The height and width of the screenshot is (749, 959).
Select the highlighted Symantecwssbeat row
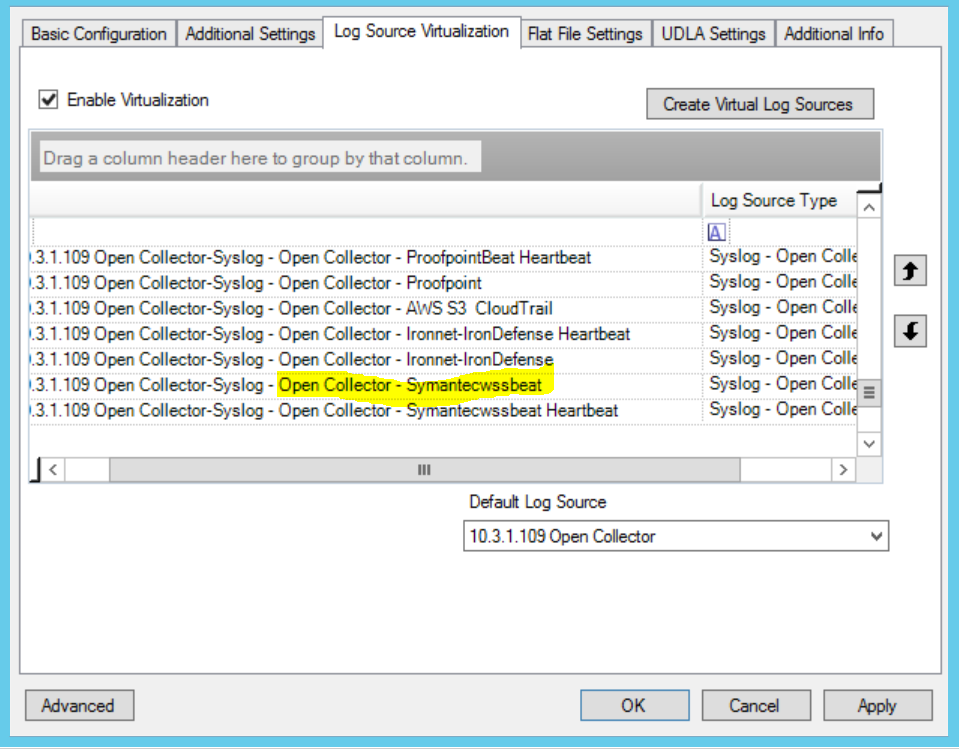pyautogui.click(x=410, y=385)
